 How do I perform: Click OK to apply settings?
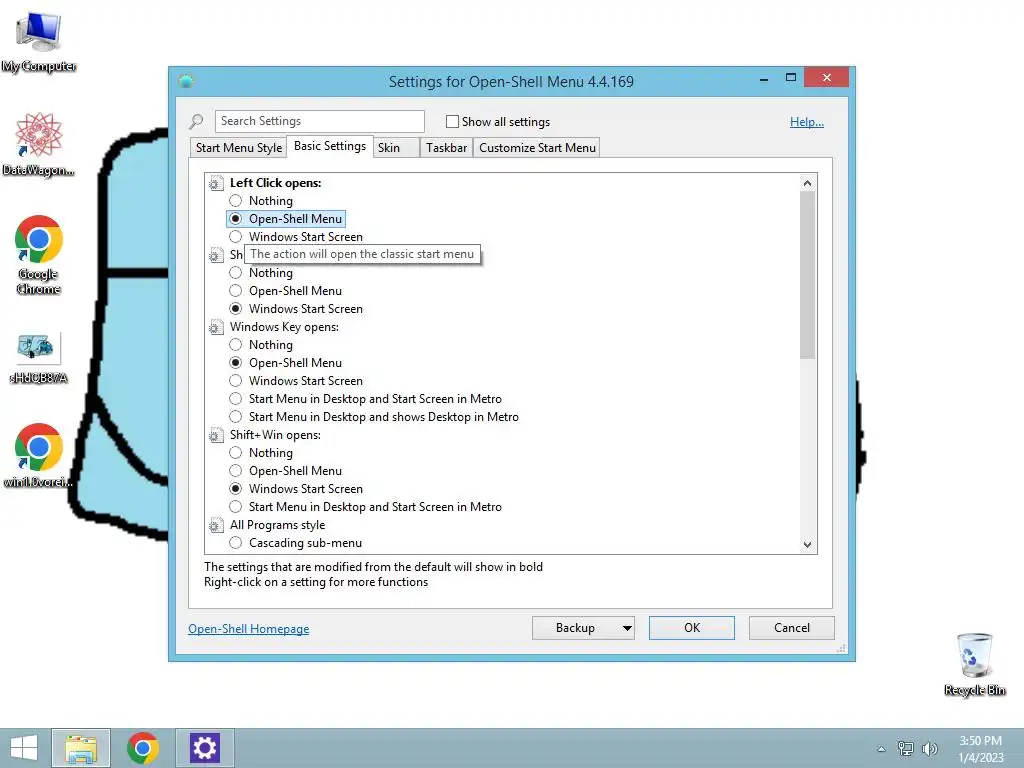692,628
